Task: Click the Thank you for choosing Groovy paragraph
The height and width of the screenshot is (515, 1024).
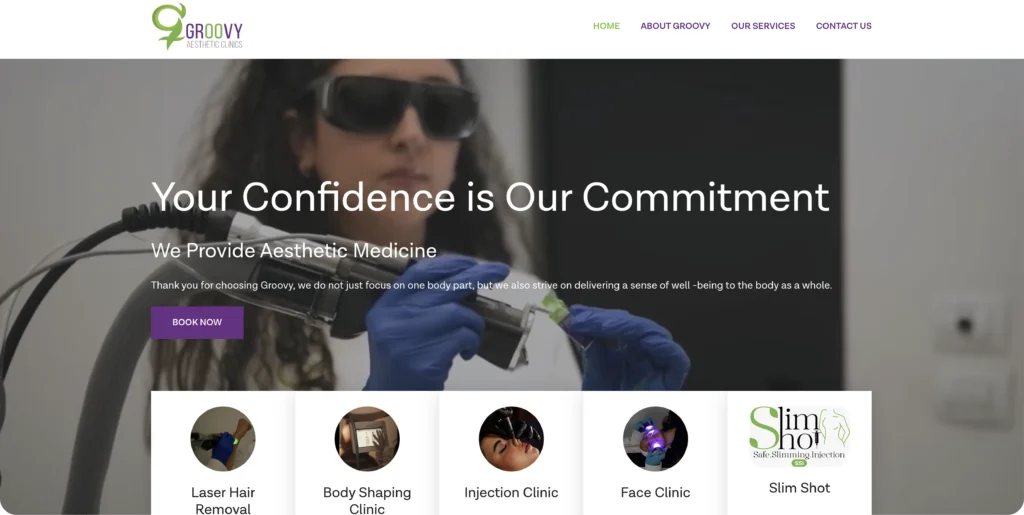Action: [491, 285]
